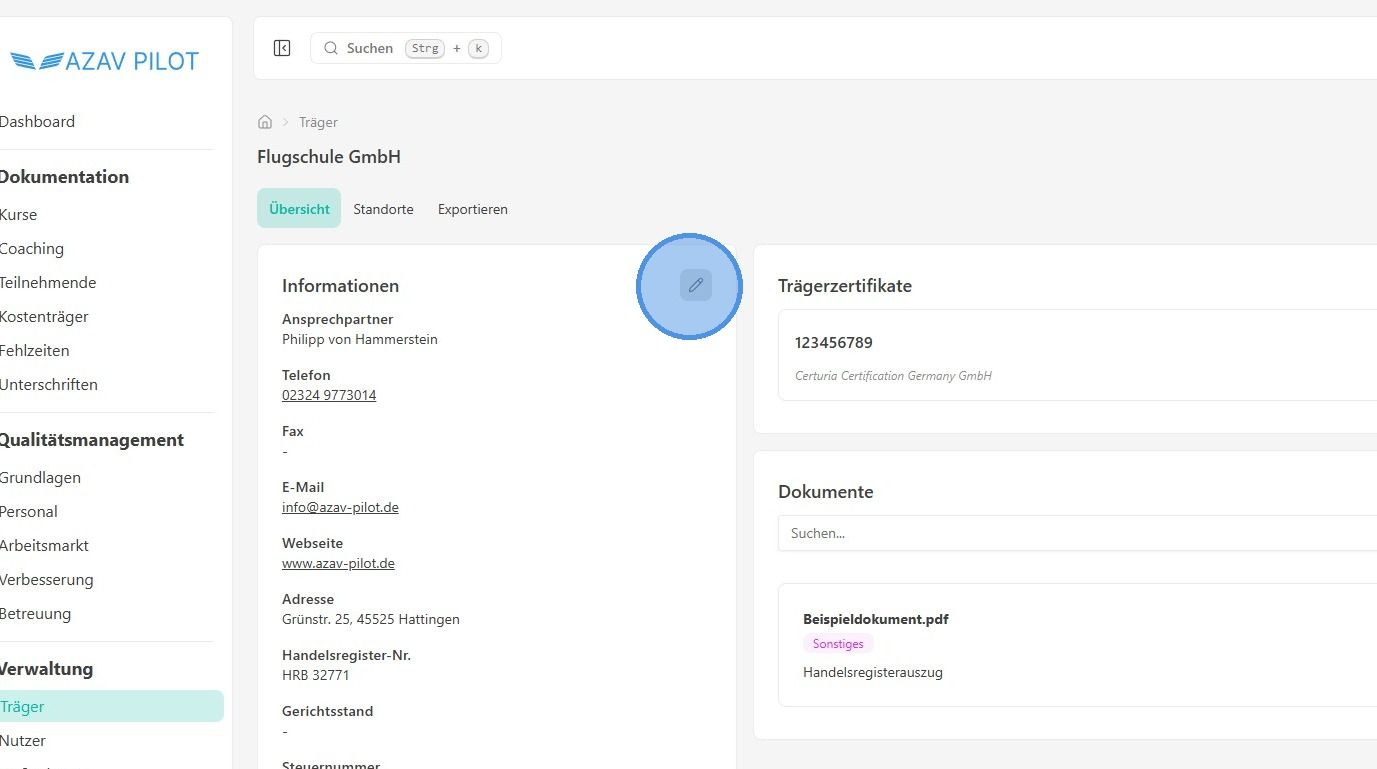Screen dimensions: 1377x769
Task: Click the HRB 32771 register number
Action: pyautogui.click(x=316, y=675)
